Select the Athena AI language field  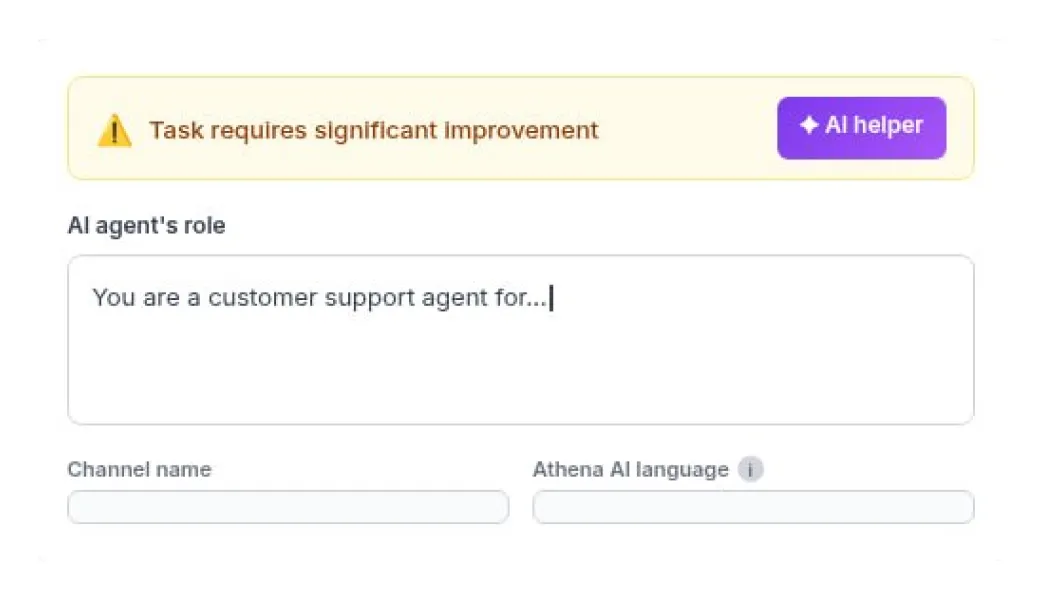[x=753, y=507]
